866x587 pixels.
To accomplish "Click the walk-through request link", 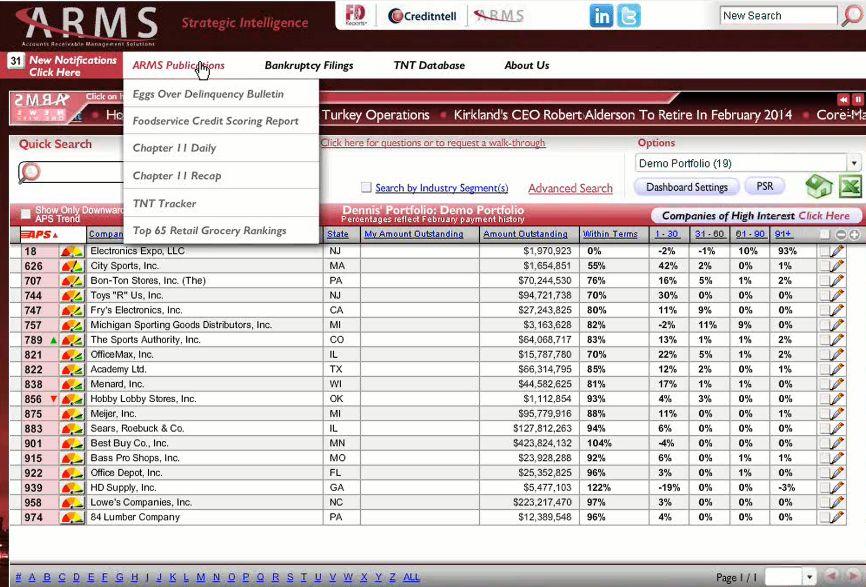I will (x=432, y=142).
